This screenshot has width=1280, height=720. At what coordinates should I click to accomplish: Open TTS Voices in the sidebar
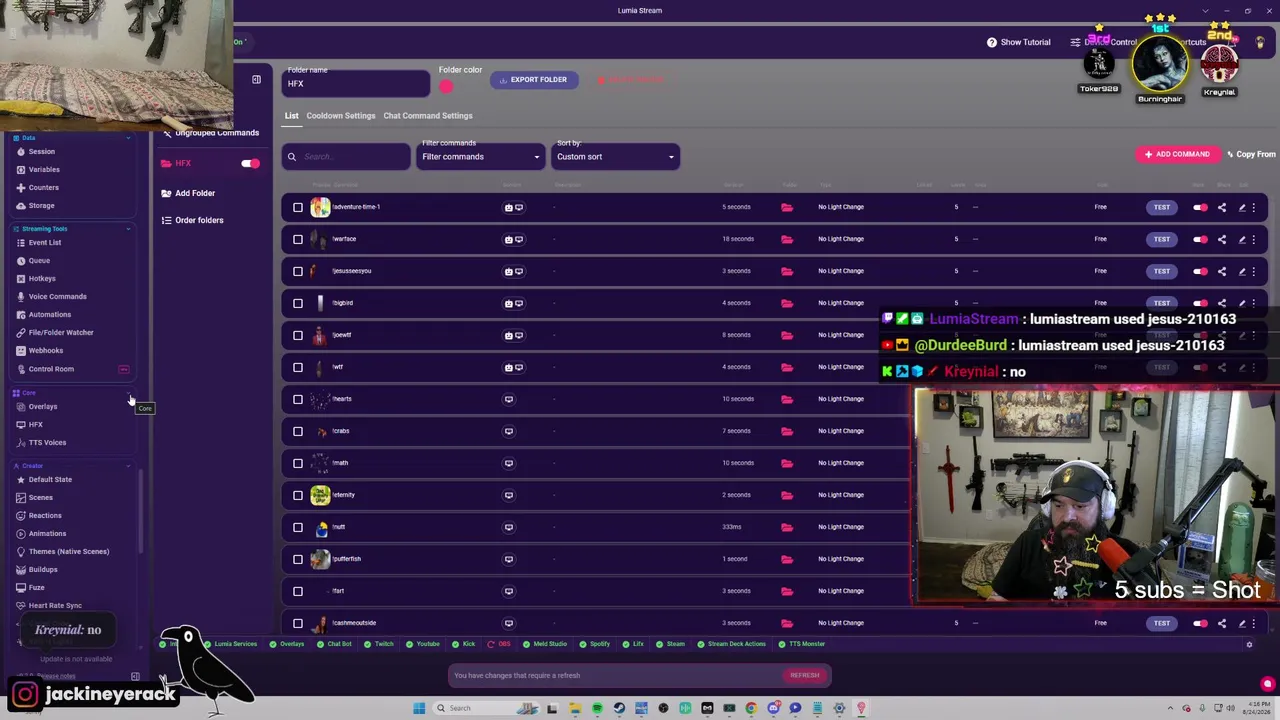pyautogui.click(x=47, y=442)
